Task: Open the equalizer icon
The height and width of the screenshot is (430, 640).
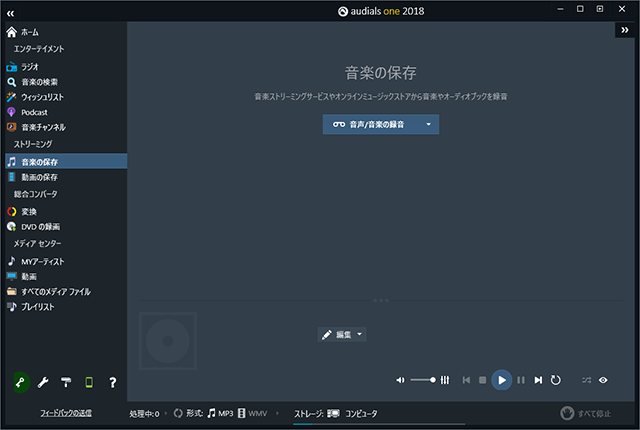Action: (x=445, y=380)
